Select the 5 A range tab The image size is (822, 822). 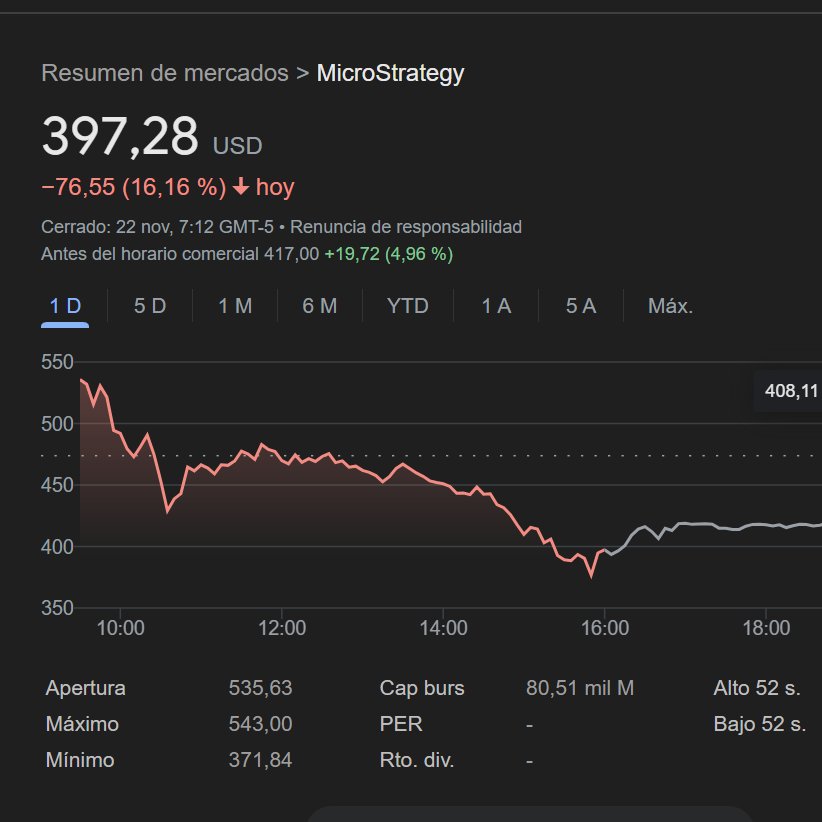(581, 306)
